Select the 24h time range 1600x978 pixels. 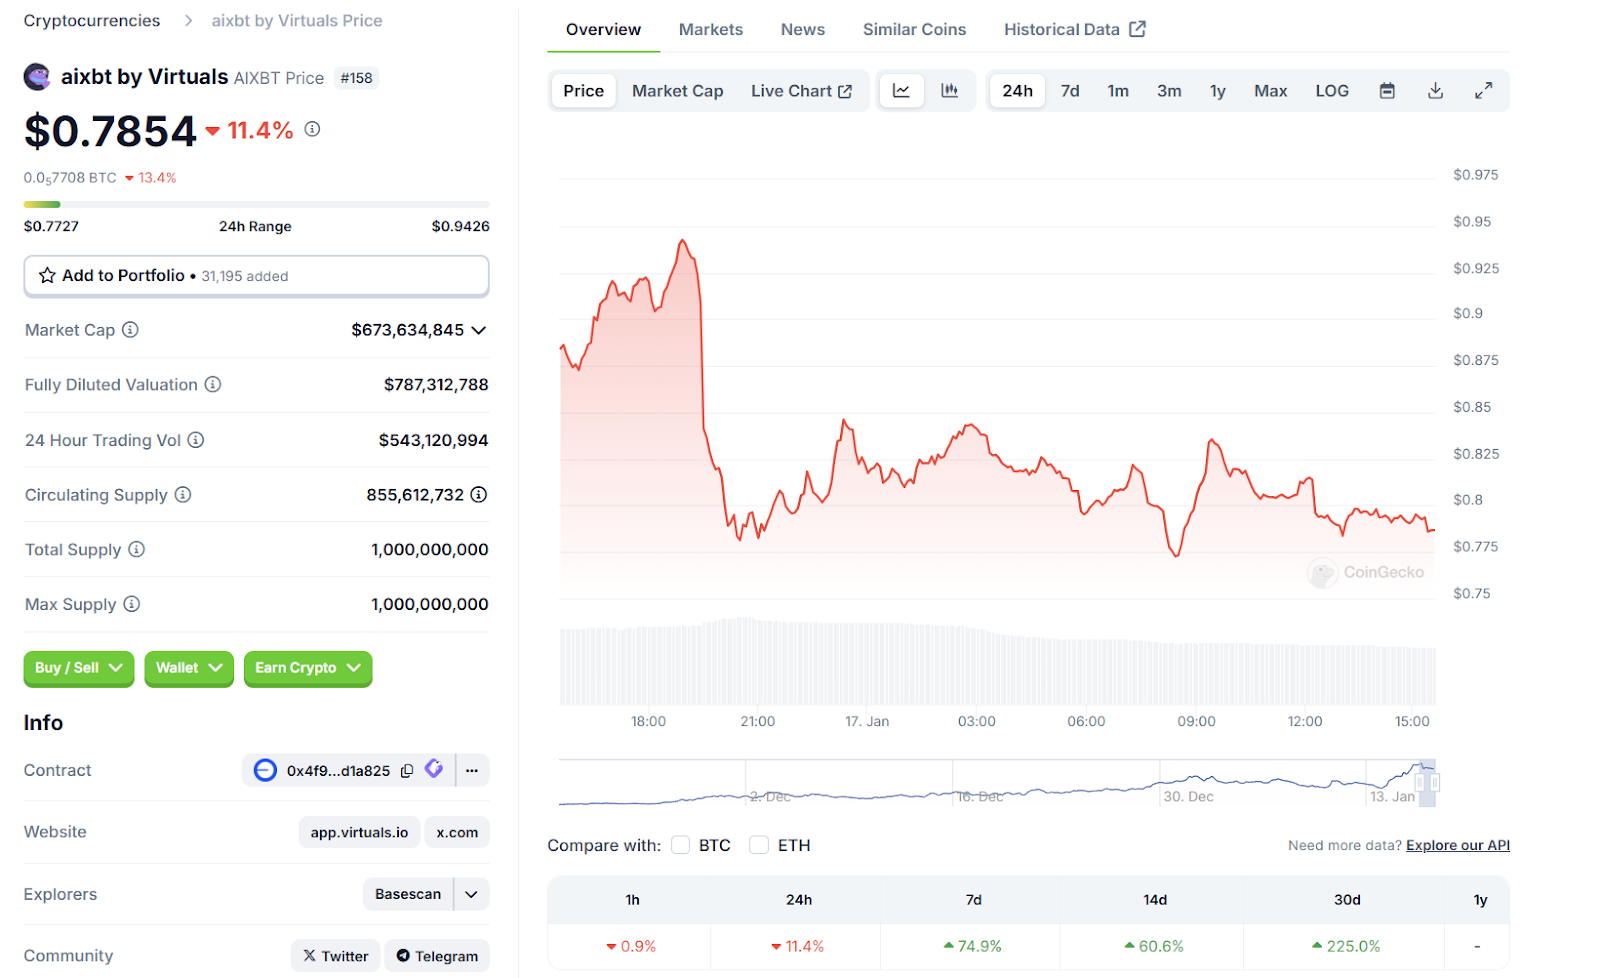click(1018, 91)
